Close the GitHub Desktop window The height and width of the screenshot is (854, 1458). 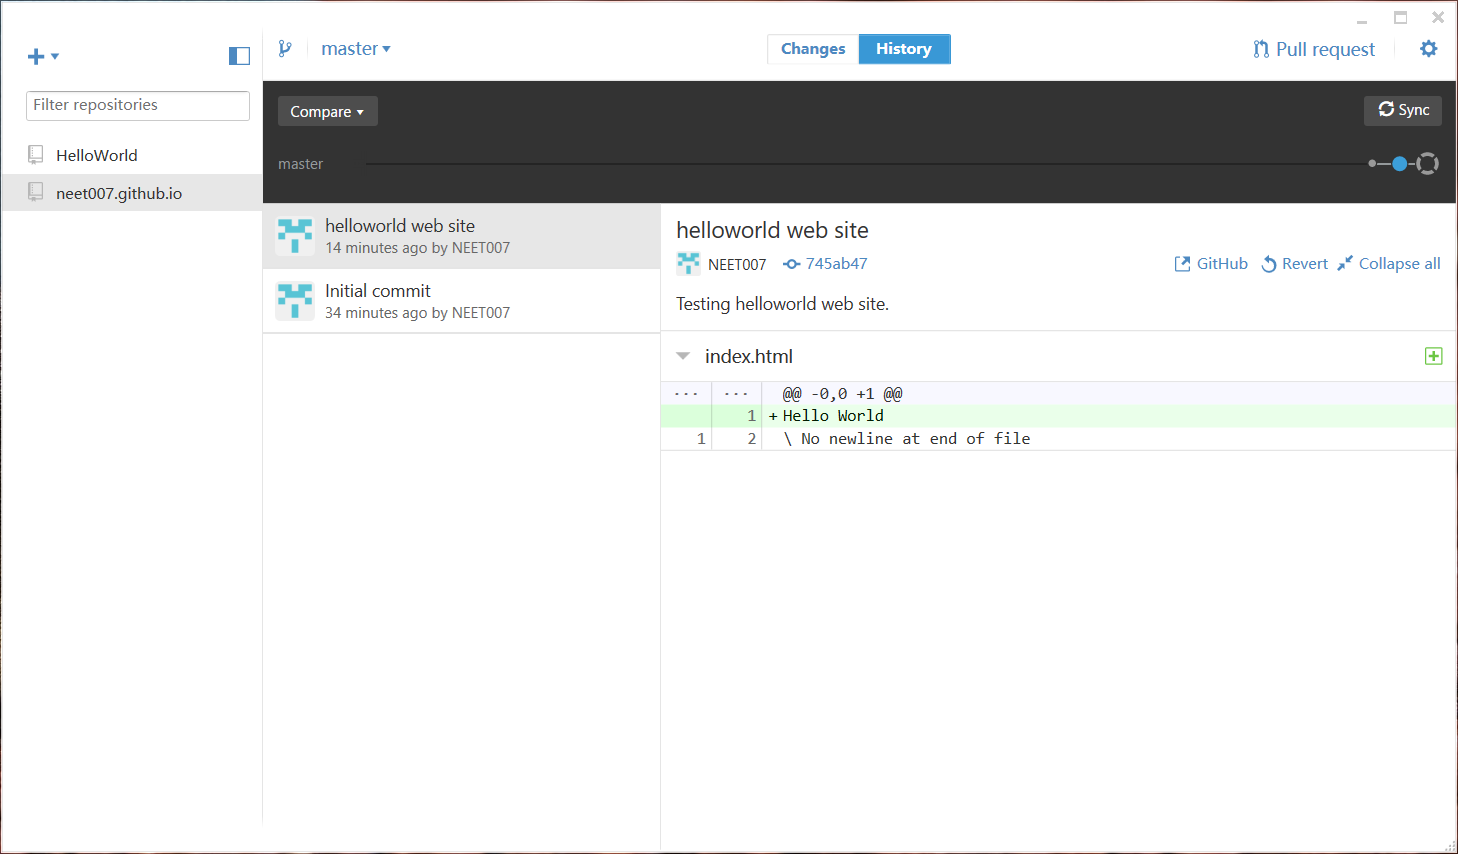pos(1438,17)
